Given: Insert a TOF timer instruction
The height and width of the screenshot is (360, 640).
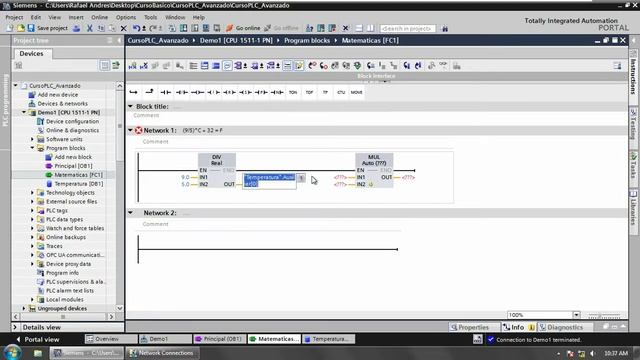Looking at the screenshot, I should 309,93.
